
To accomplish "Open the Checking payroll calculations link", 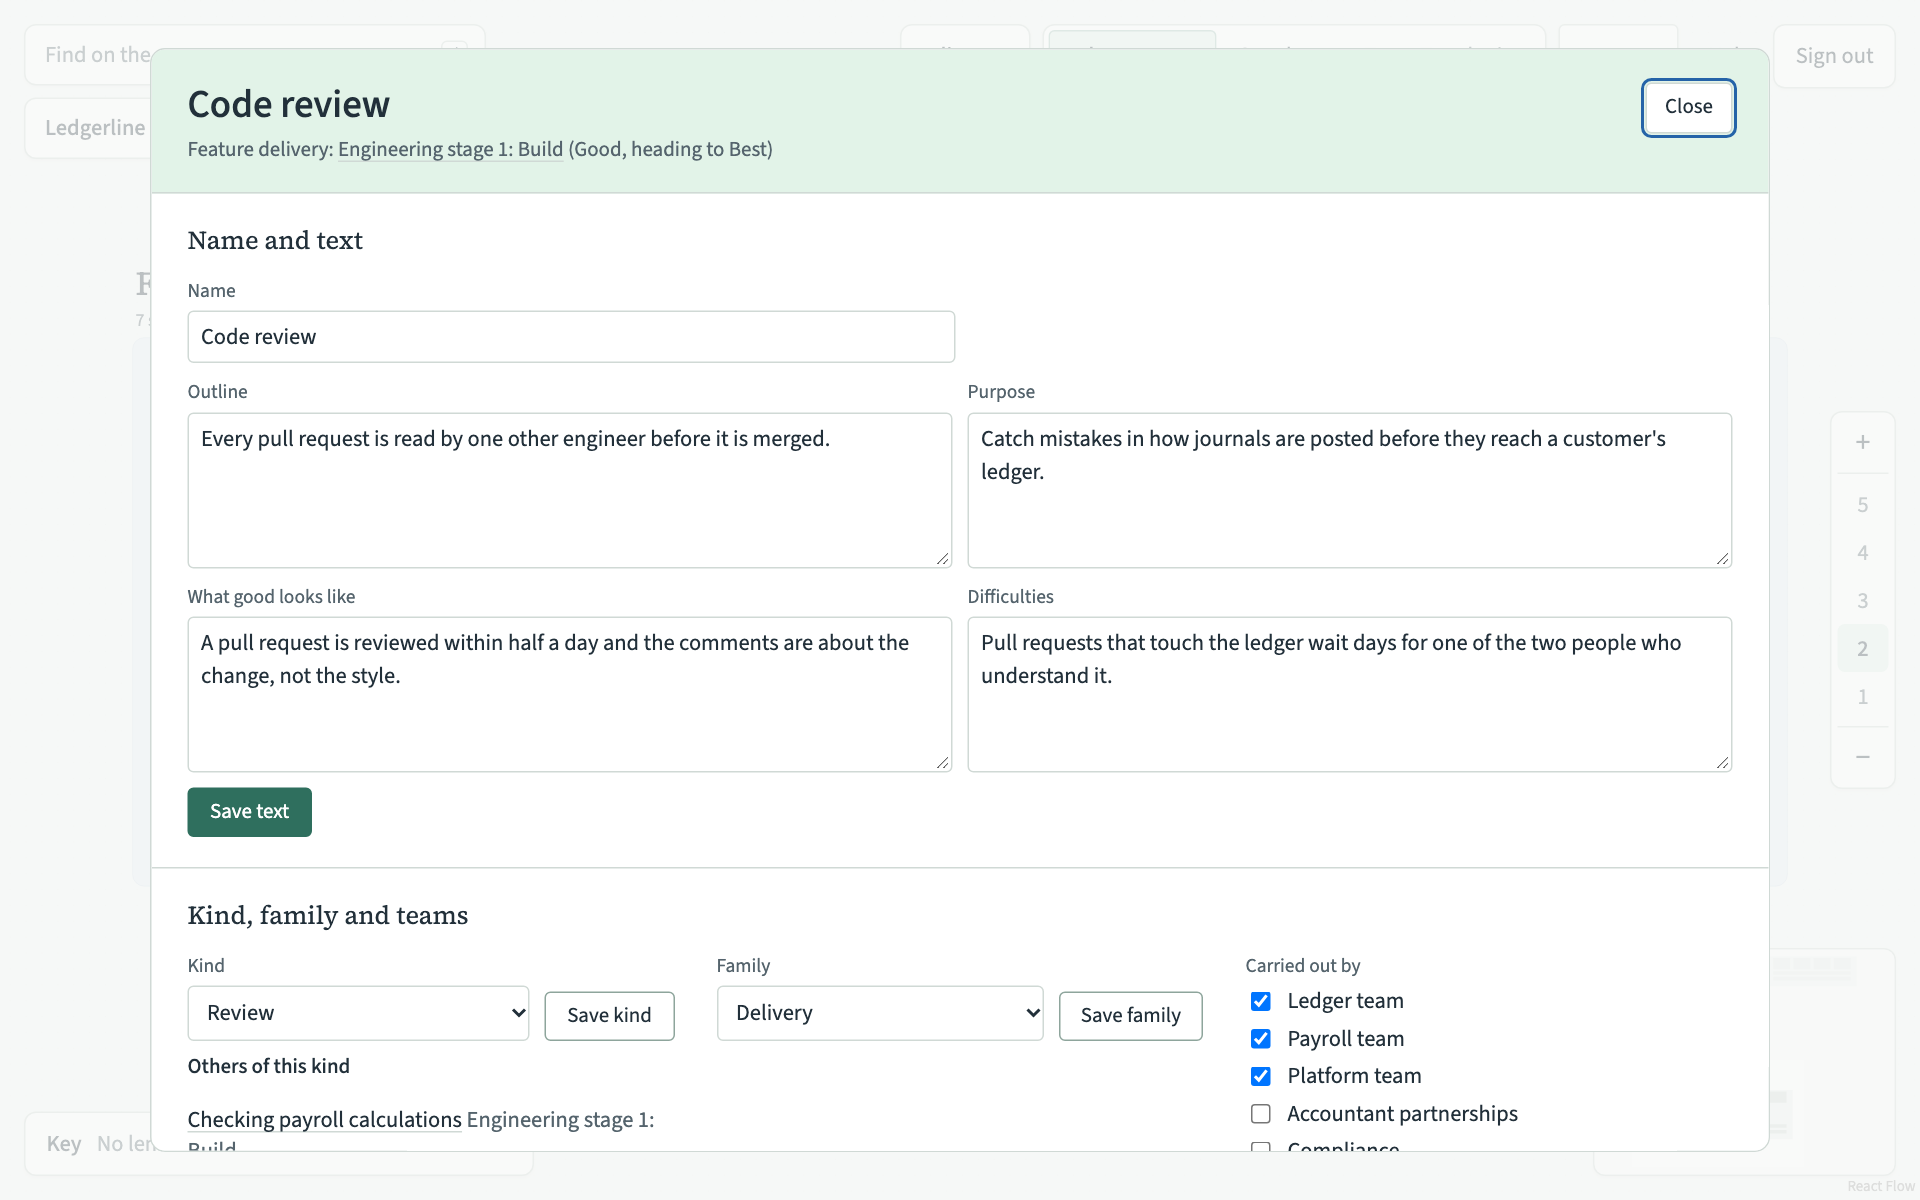I will coord(325,1120).
